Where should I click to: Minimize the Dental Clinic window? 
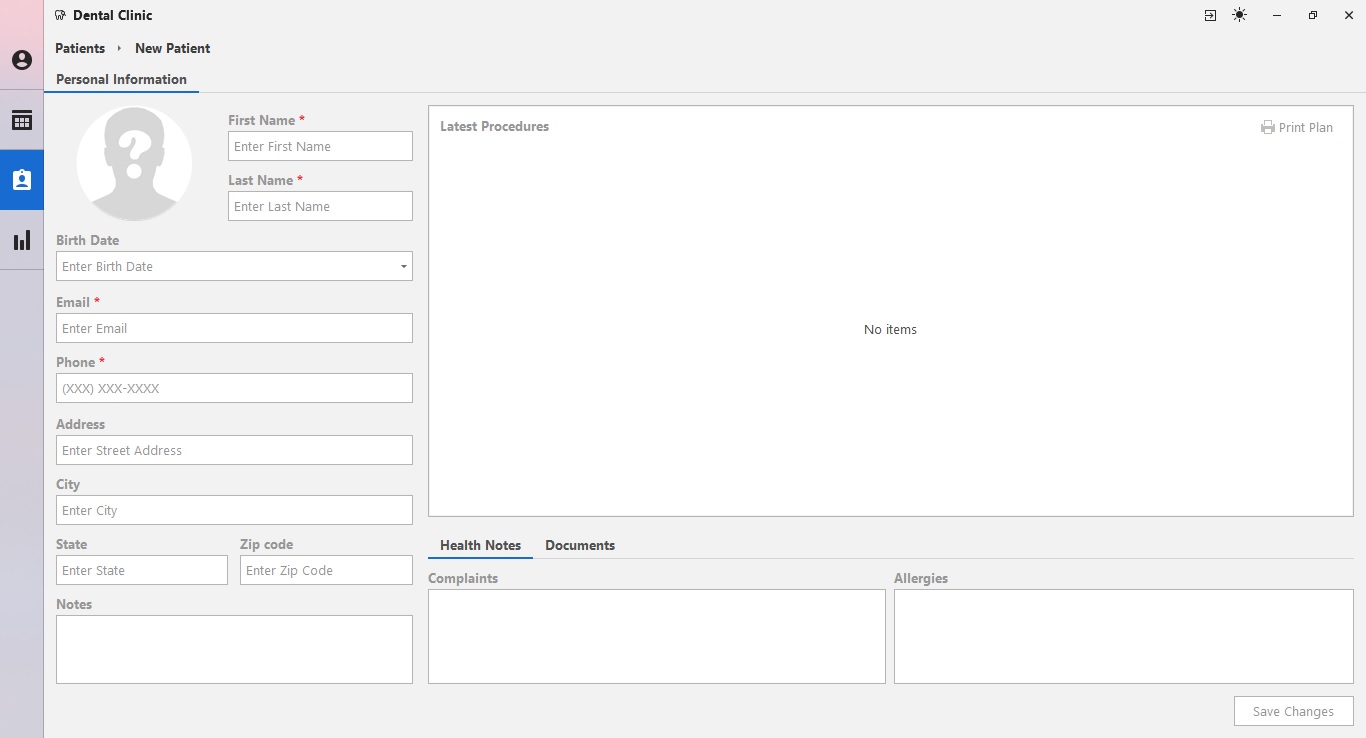(x=1277, y=15)
